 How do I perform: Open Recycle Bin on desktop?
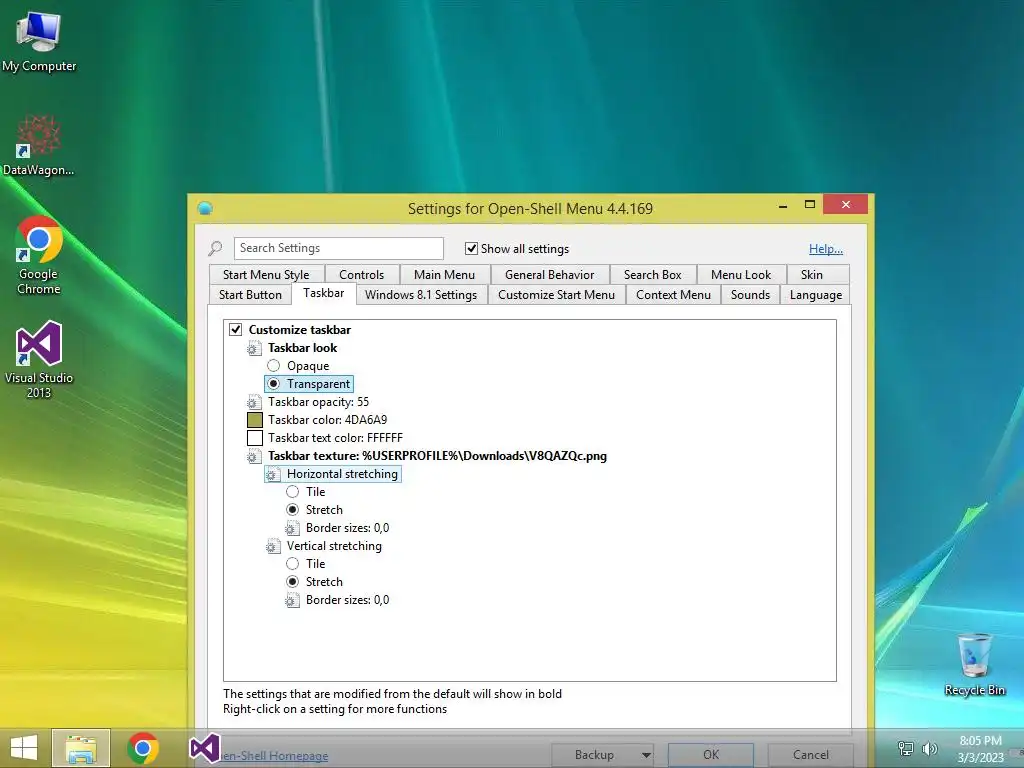click(974, 664)
